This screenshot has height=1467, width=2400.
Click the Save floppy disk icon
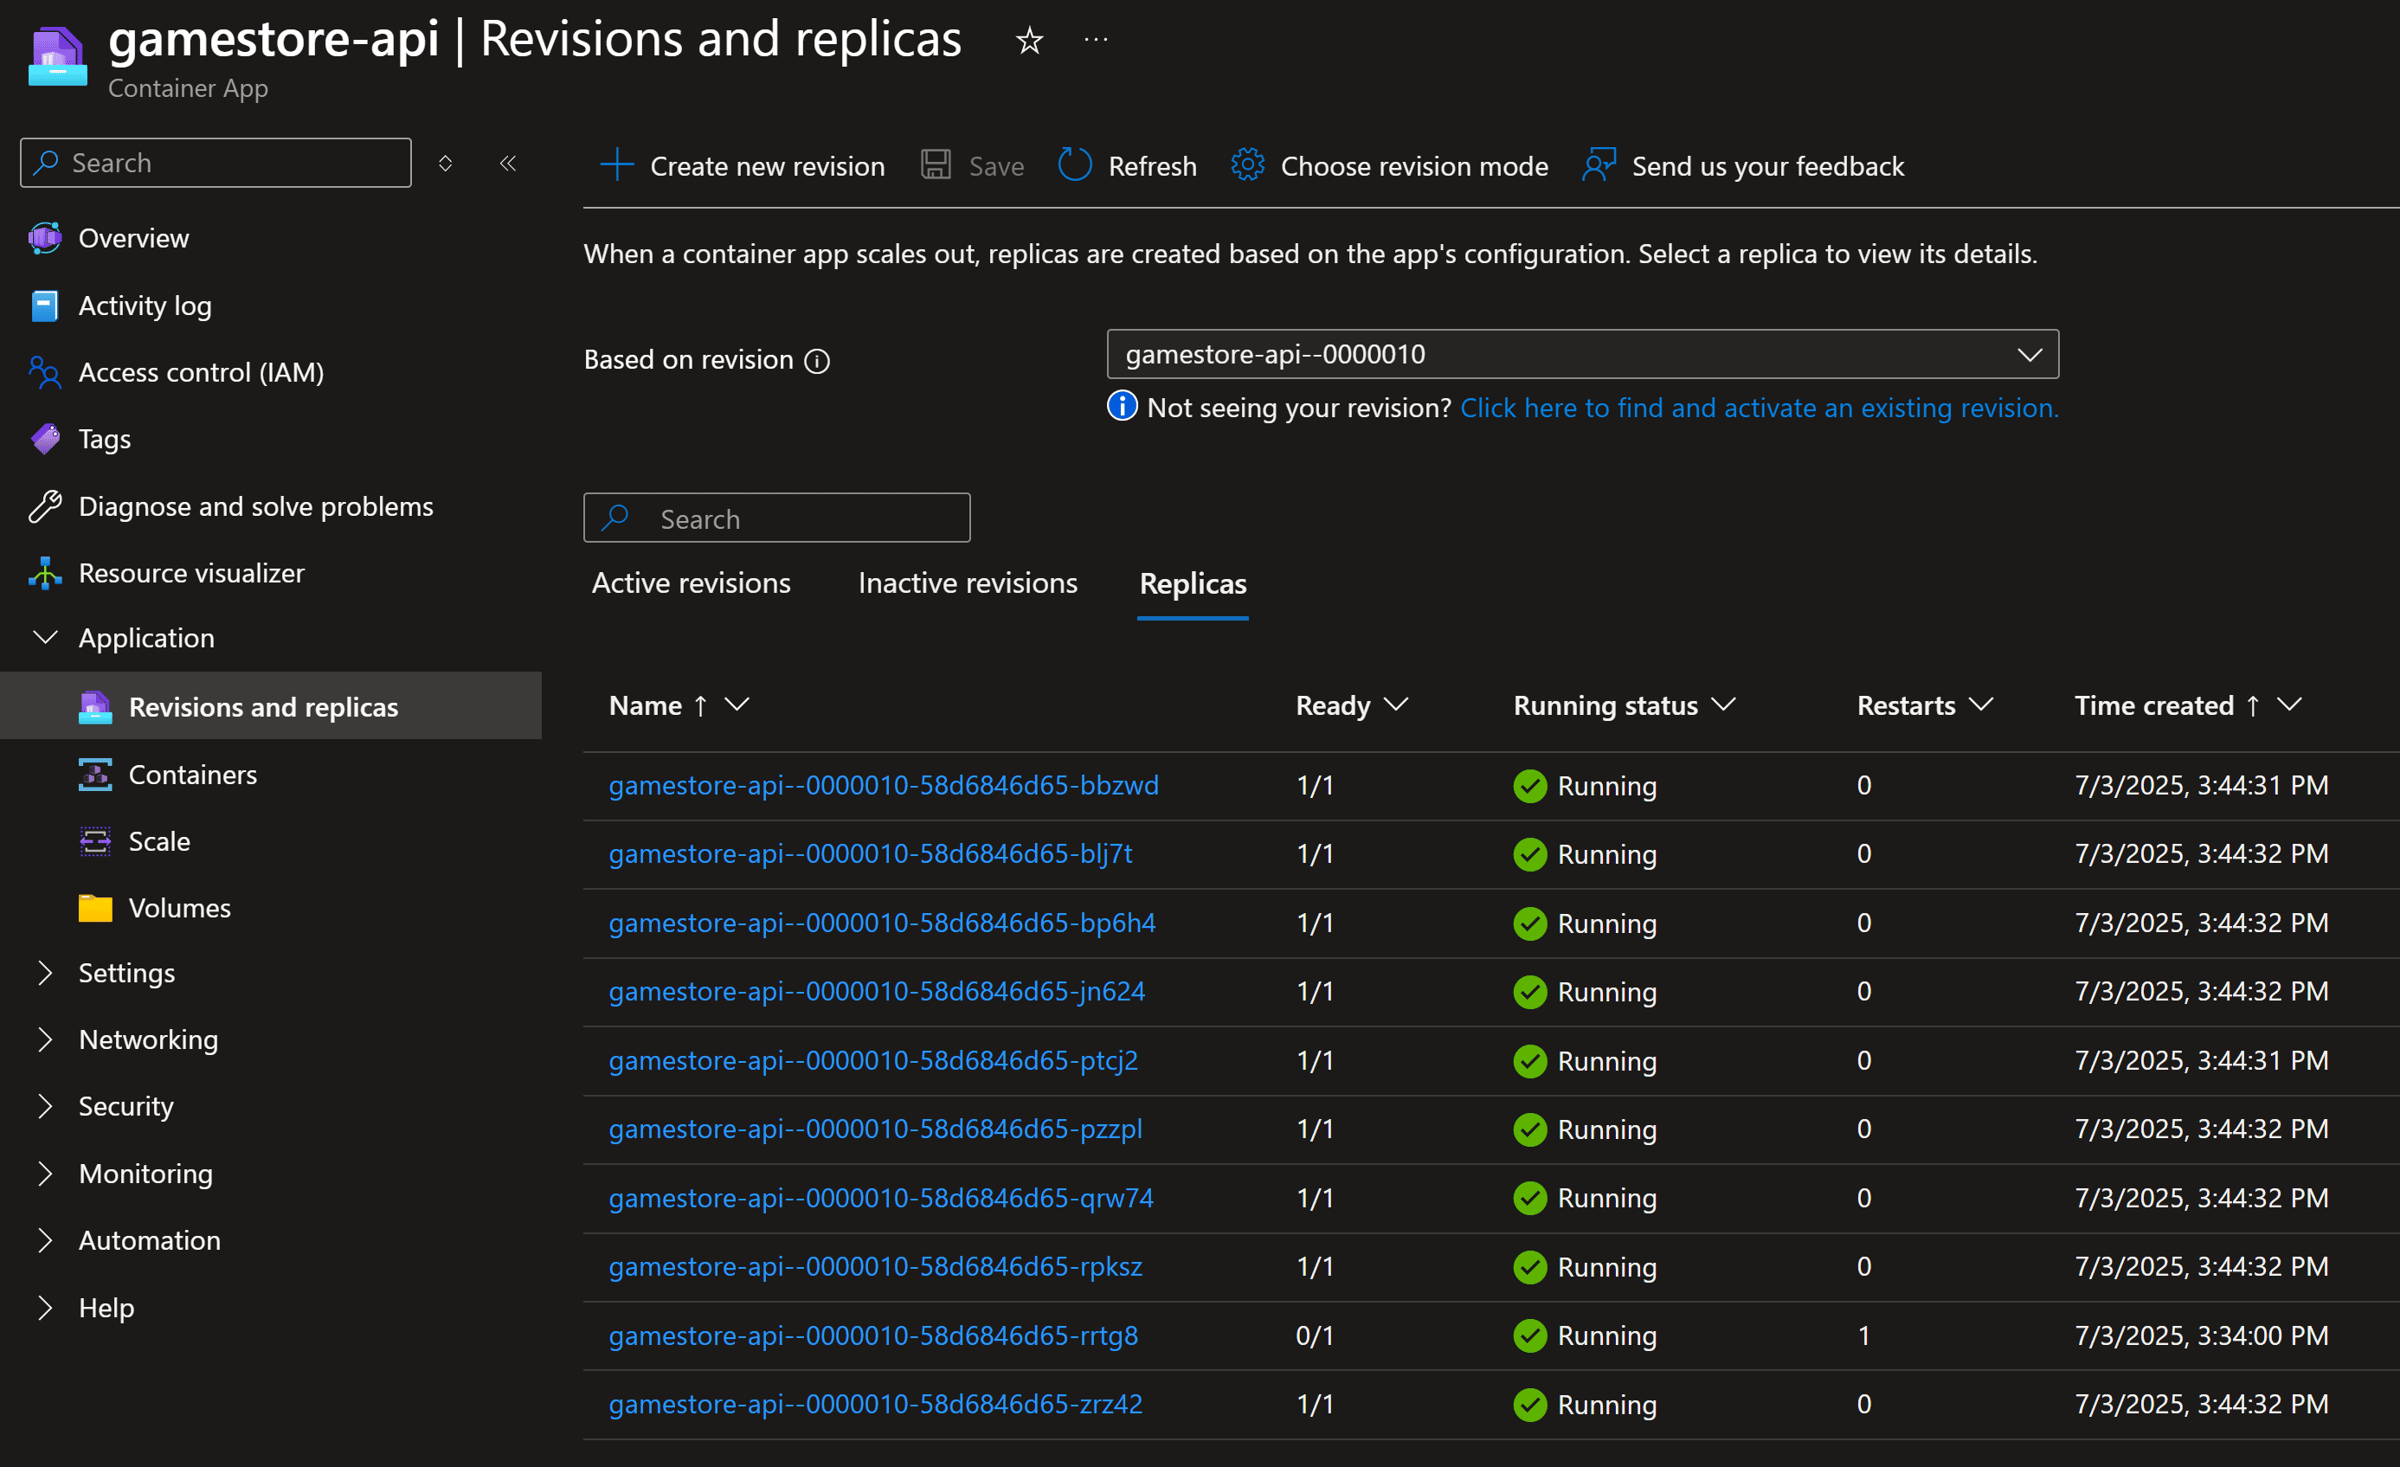pos(936,165)
